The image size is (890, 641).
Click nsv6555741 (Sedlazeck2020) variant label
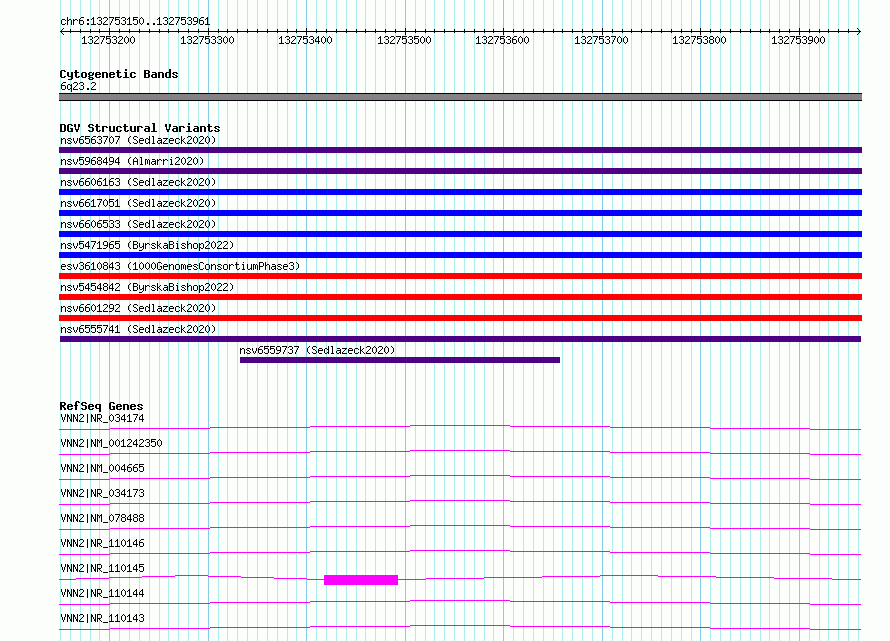(138, 329)
